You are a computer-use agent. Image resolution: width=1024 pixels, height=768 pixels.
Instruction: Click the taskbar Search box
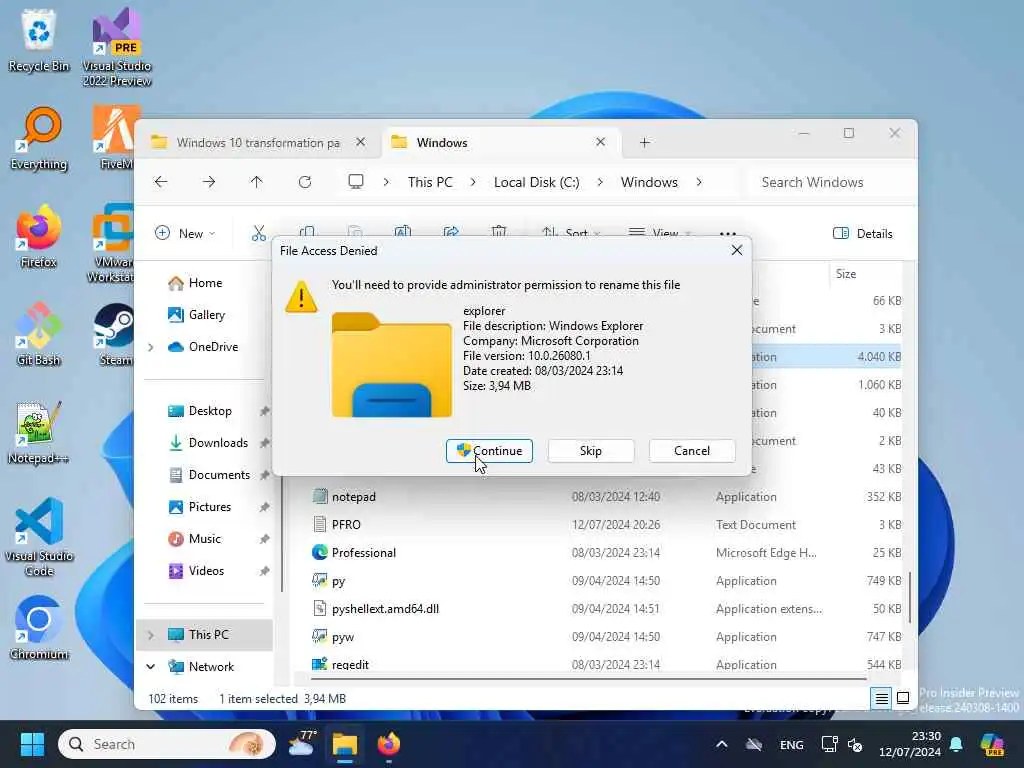coord(167,744)
